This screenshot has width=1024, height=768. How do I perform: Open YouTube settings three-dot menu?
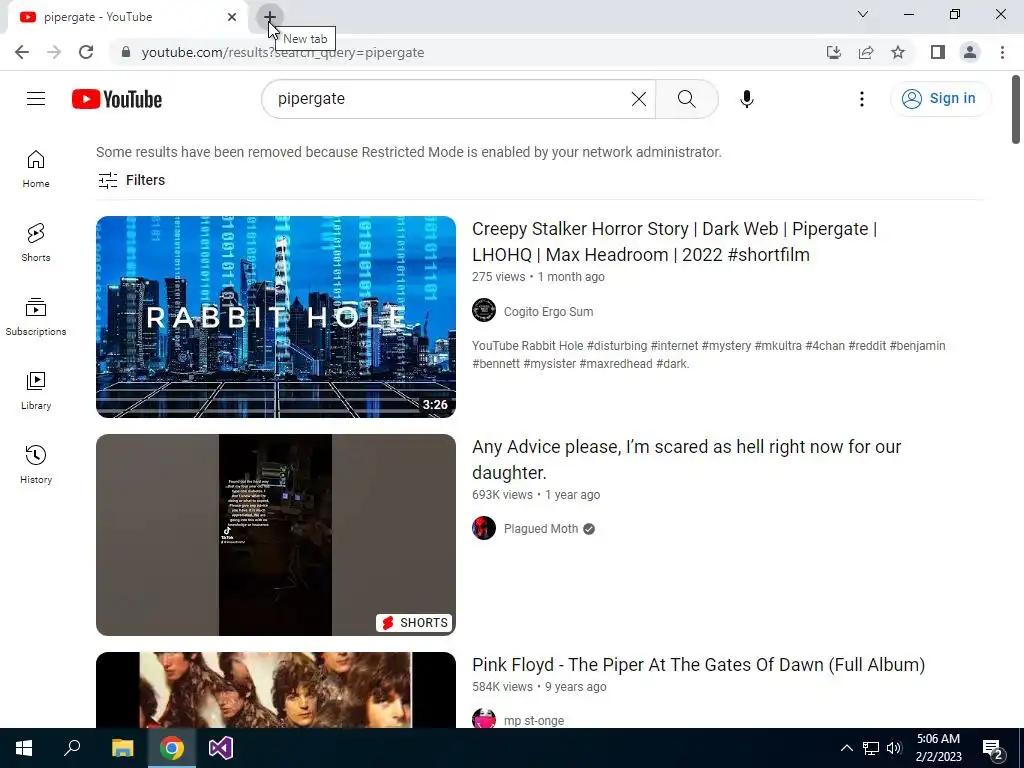(862, 99)
